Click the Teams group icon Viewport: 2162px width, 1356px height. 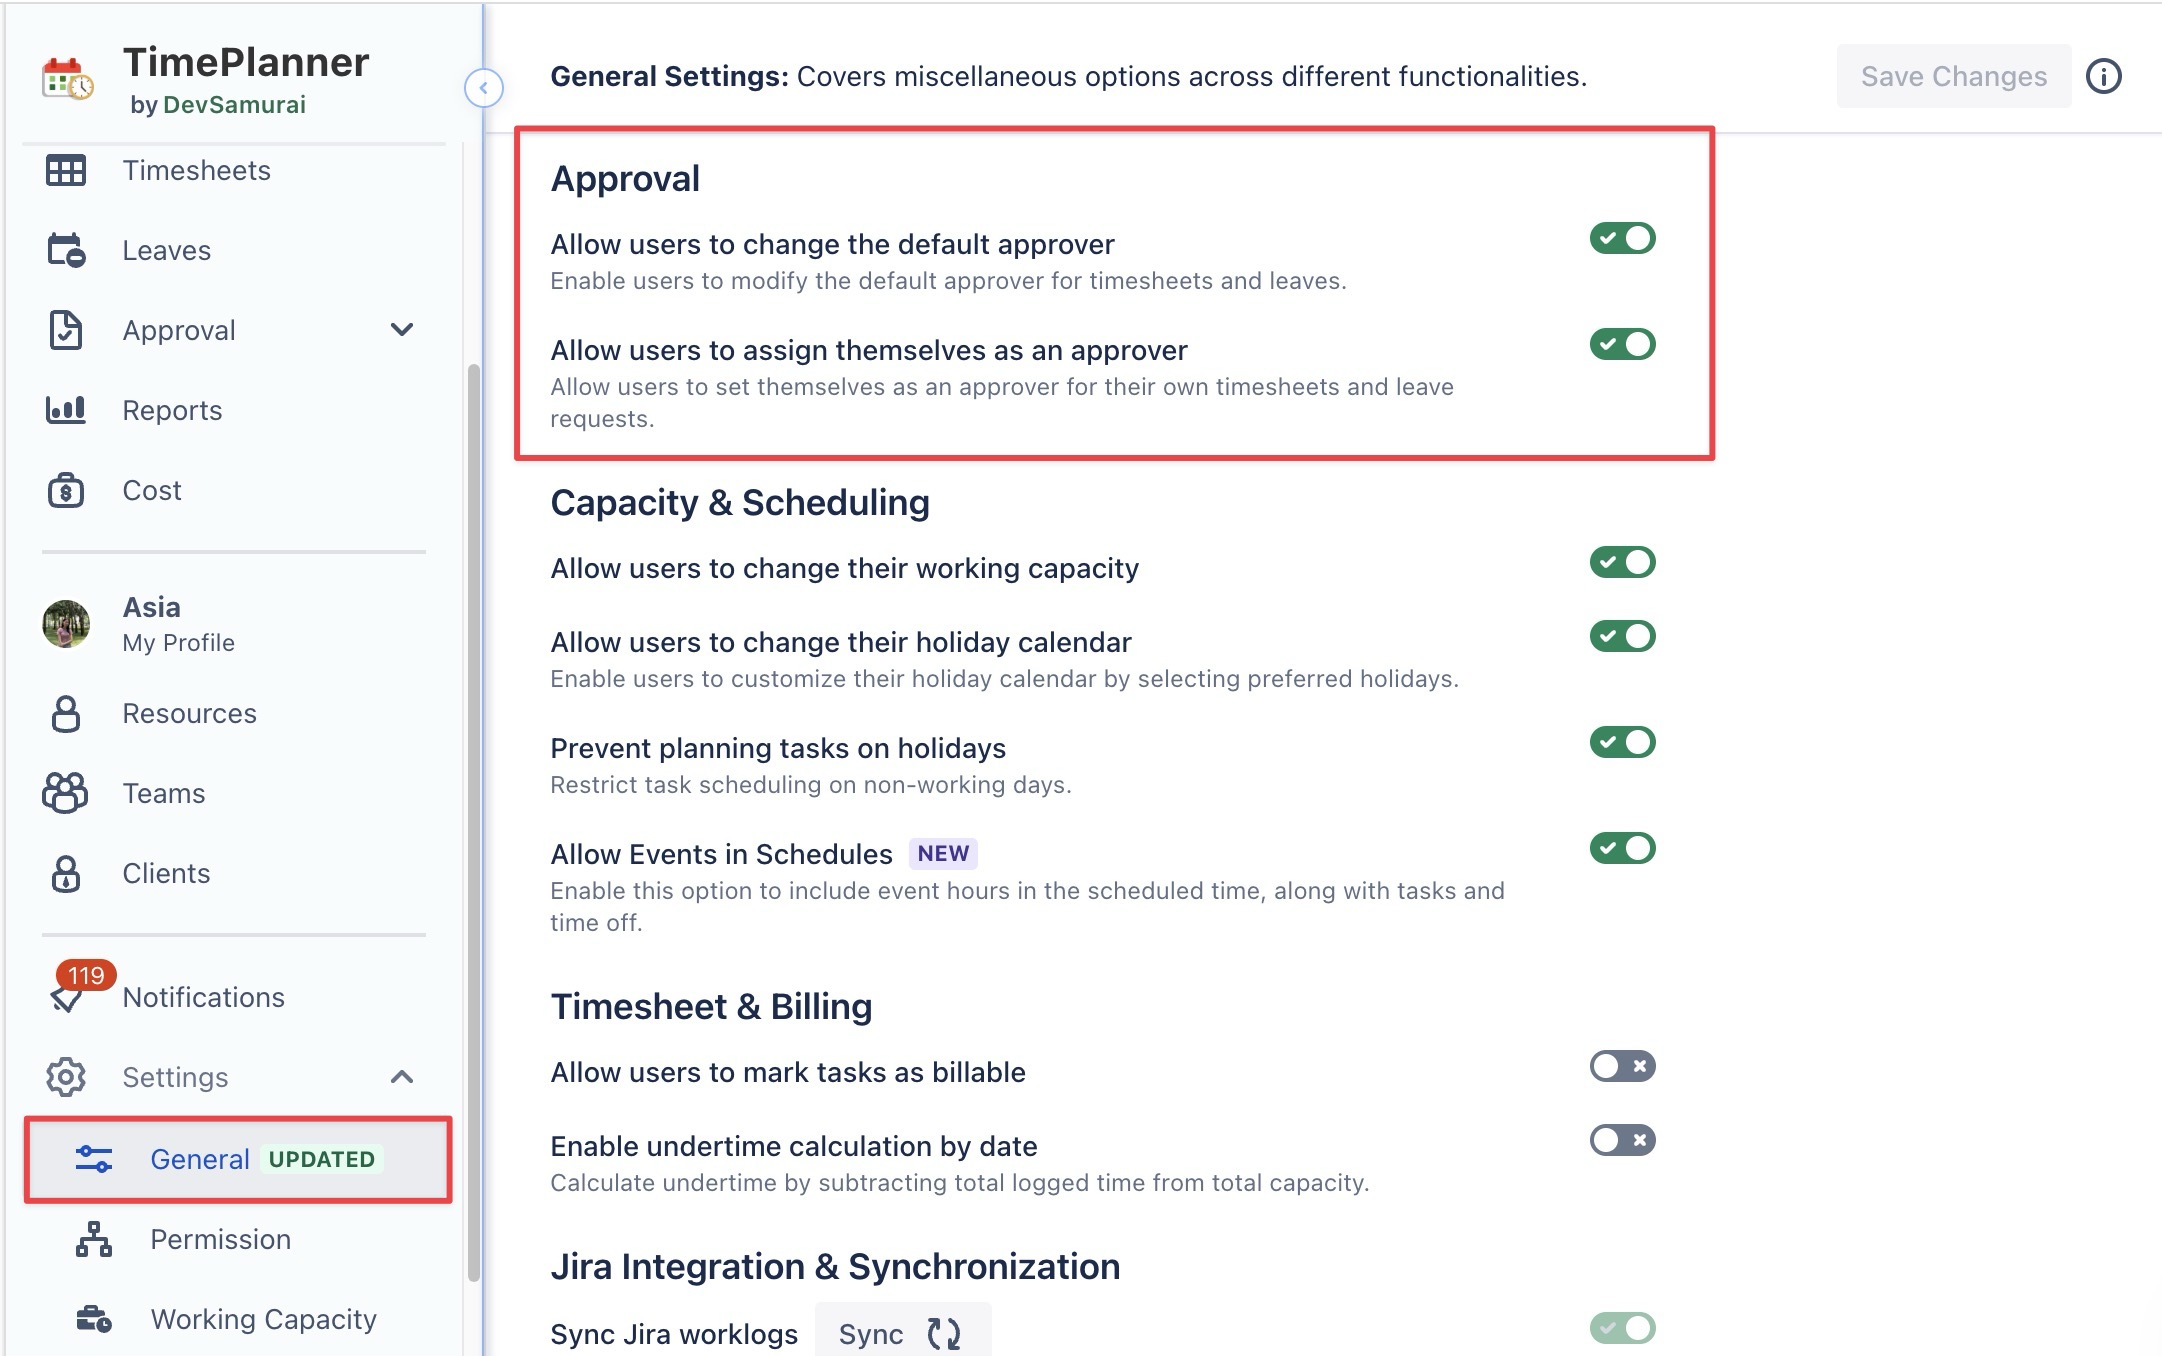point(66,793)
